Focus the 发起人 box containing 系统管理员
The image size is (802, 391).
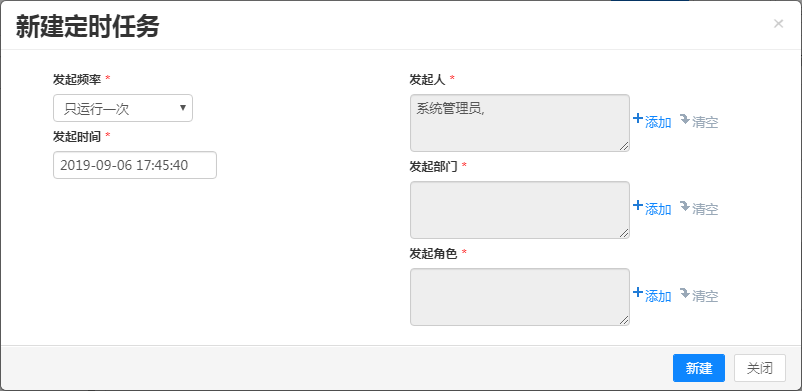[520, 123]
